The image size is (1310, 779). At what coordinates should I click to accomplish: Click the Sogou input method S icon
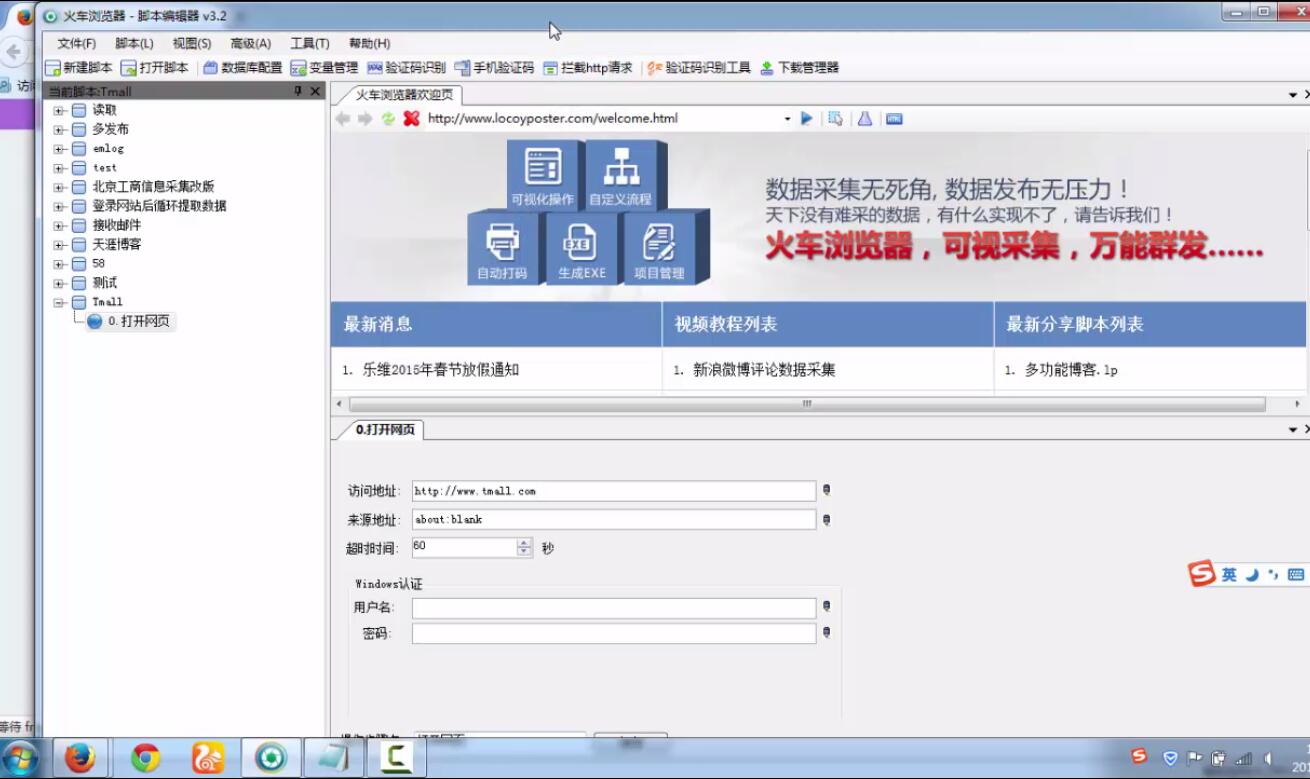click(1201, 574)
